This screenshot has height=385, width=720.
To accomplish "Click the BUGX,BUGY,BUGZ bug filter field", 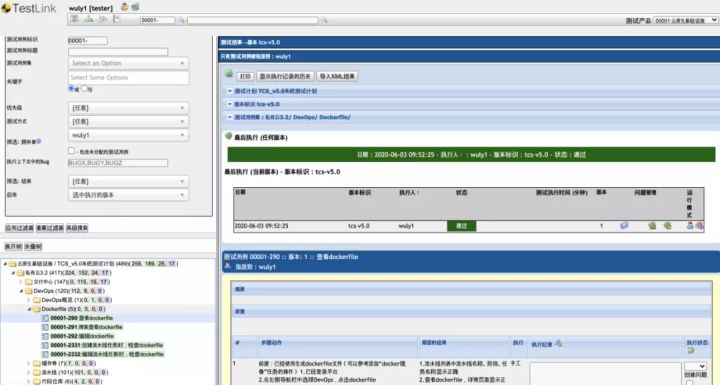I will click(x=118, y=163).
